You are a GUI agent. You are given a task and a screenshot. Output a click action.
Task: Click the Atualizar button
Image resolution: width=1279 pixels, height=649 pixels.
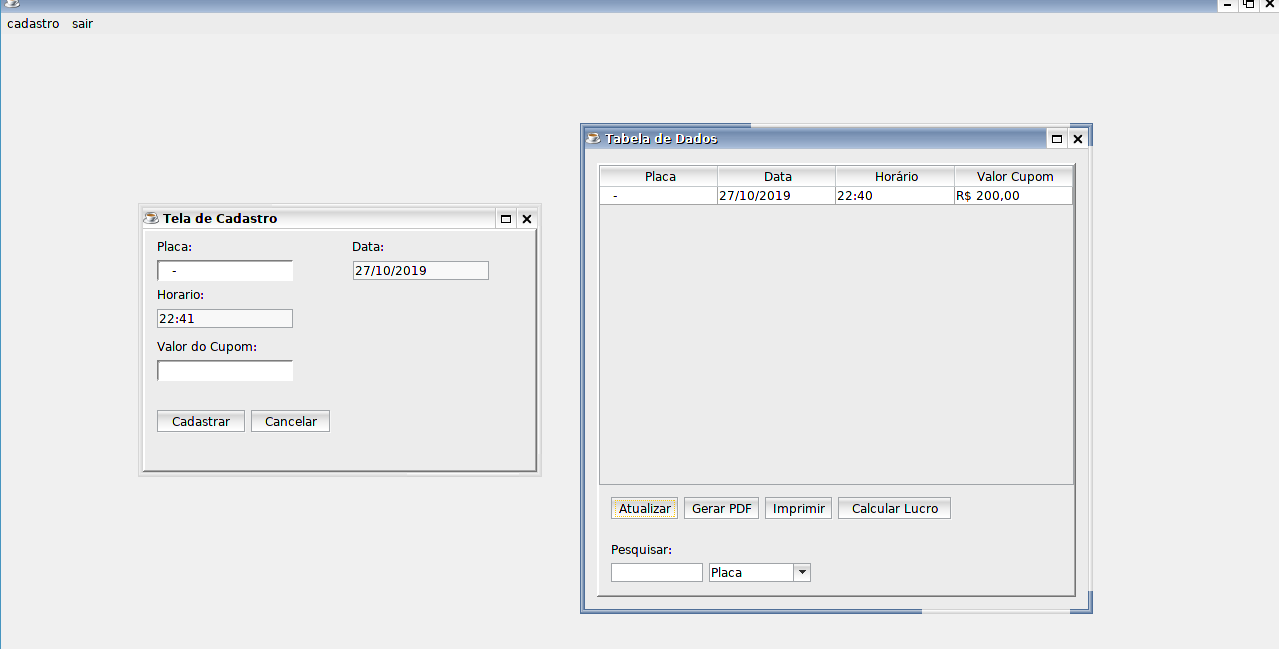tap(645, 508)
